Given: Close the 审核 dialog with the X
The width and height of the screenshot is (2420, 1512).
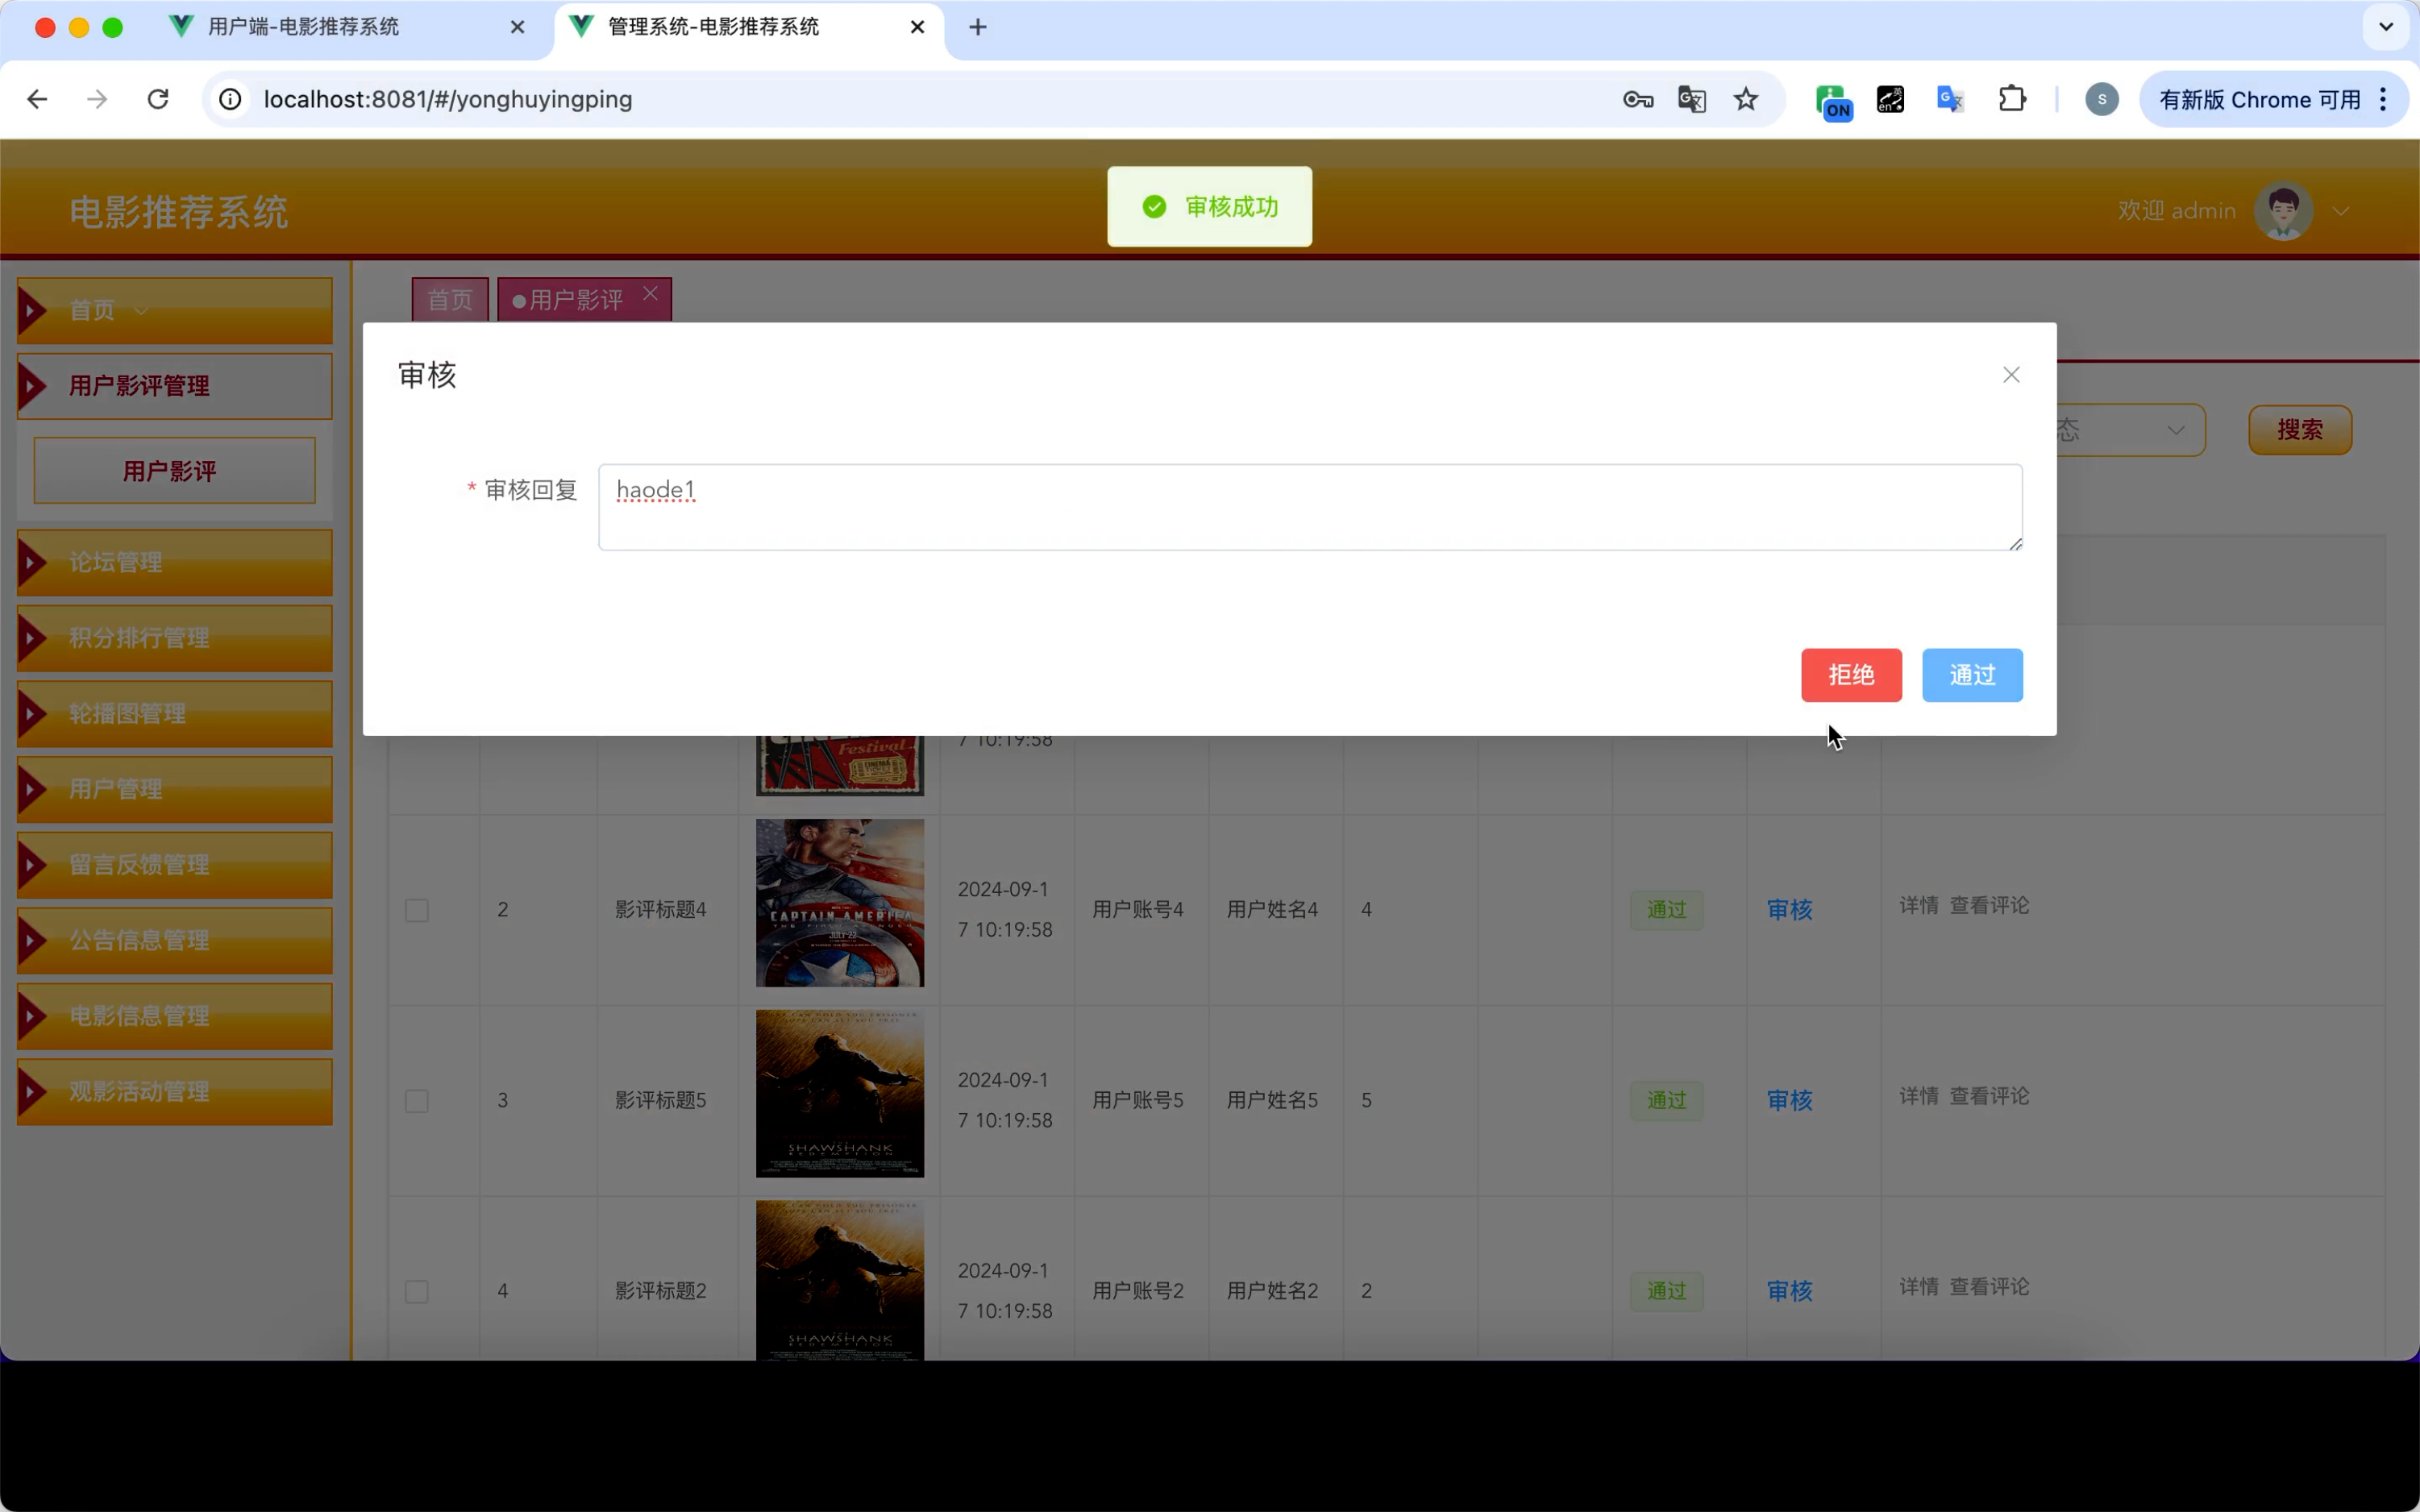Looking at the screenshot, I should coord(2011,375).
